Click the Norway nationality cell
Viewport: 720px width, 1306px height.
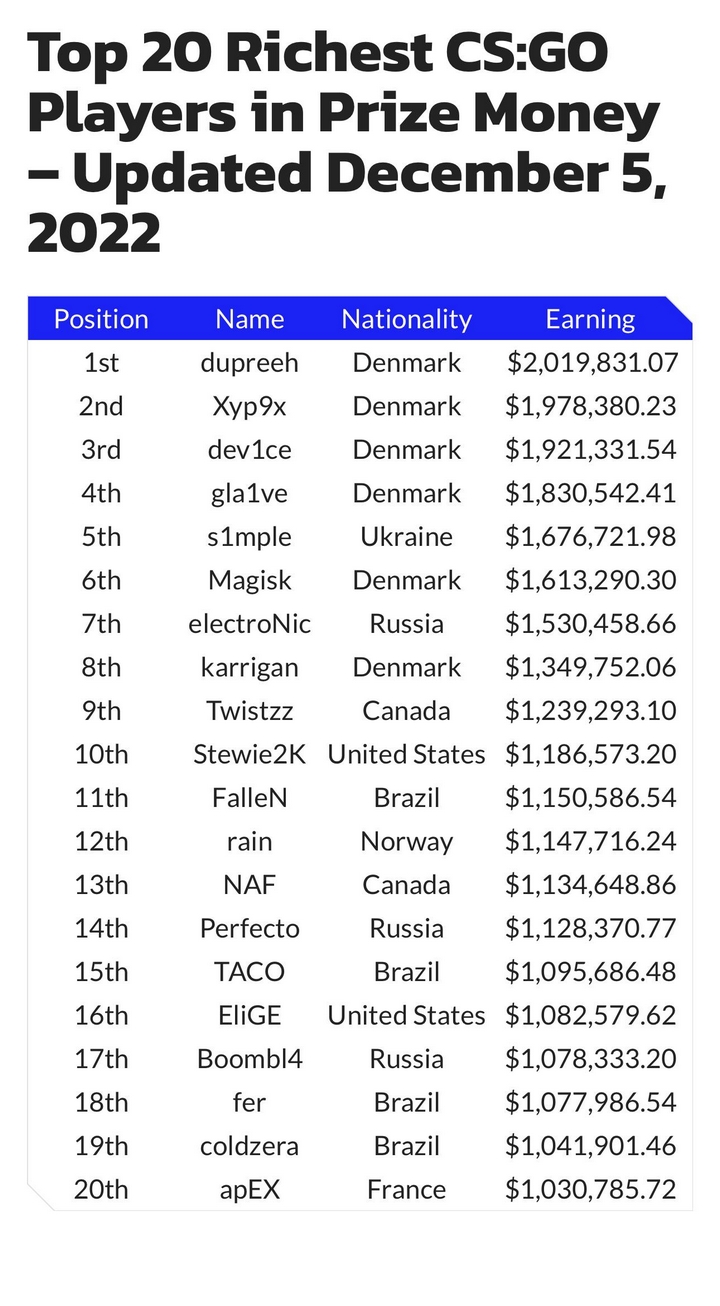pyautogui.click(x=406, y=841)
